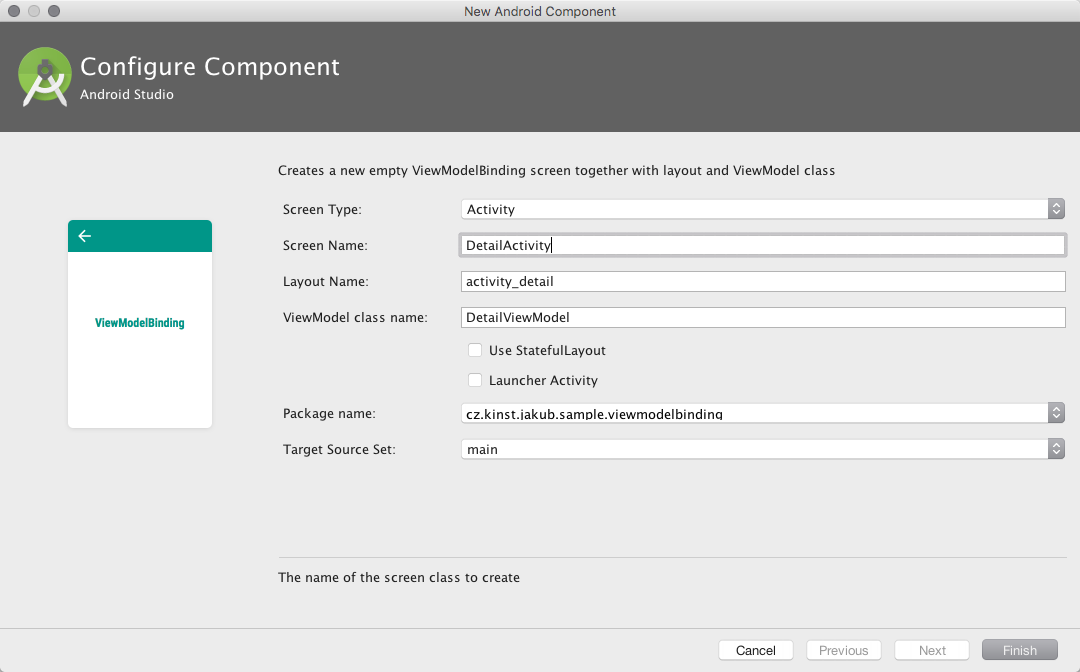Click the 'Package name:' label
Screen dimensions: 1080x672
pos(329,413)
